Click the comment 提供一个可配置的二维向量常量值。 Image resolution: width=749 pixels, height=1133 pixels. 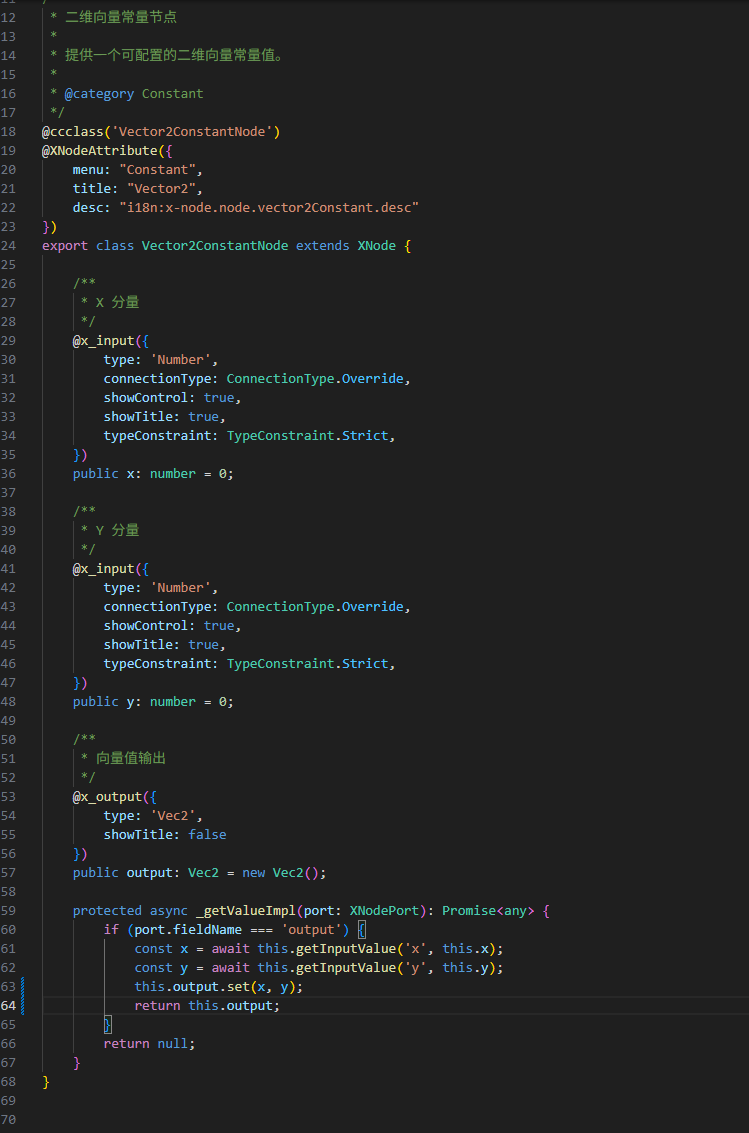coord(174,55)
